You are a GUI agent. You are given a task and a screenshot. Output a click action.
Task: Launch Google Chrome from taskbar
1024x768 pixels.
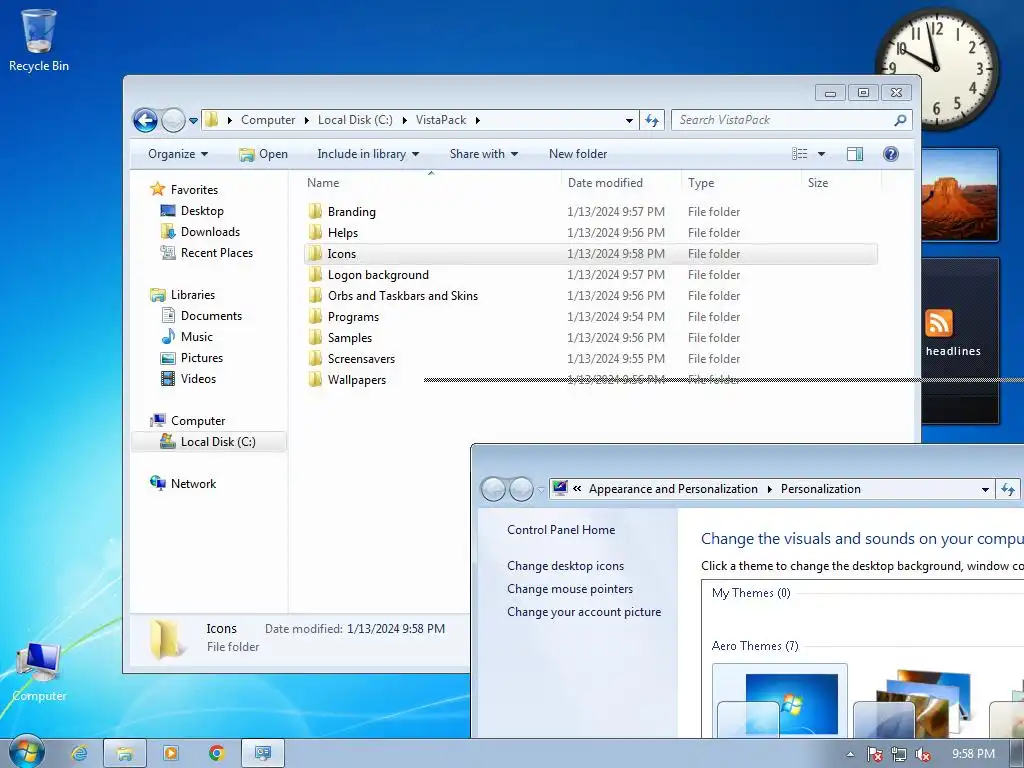[x=216, y=753]
